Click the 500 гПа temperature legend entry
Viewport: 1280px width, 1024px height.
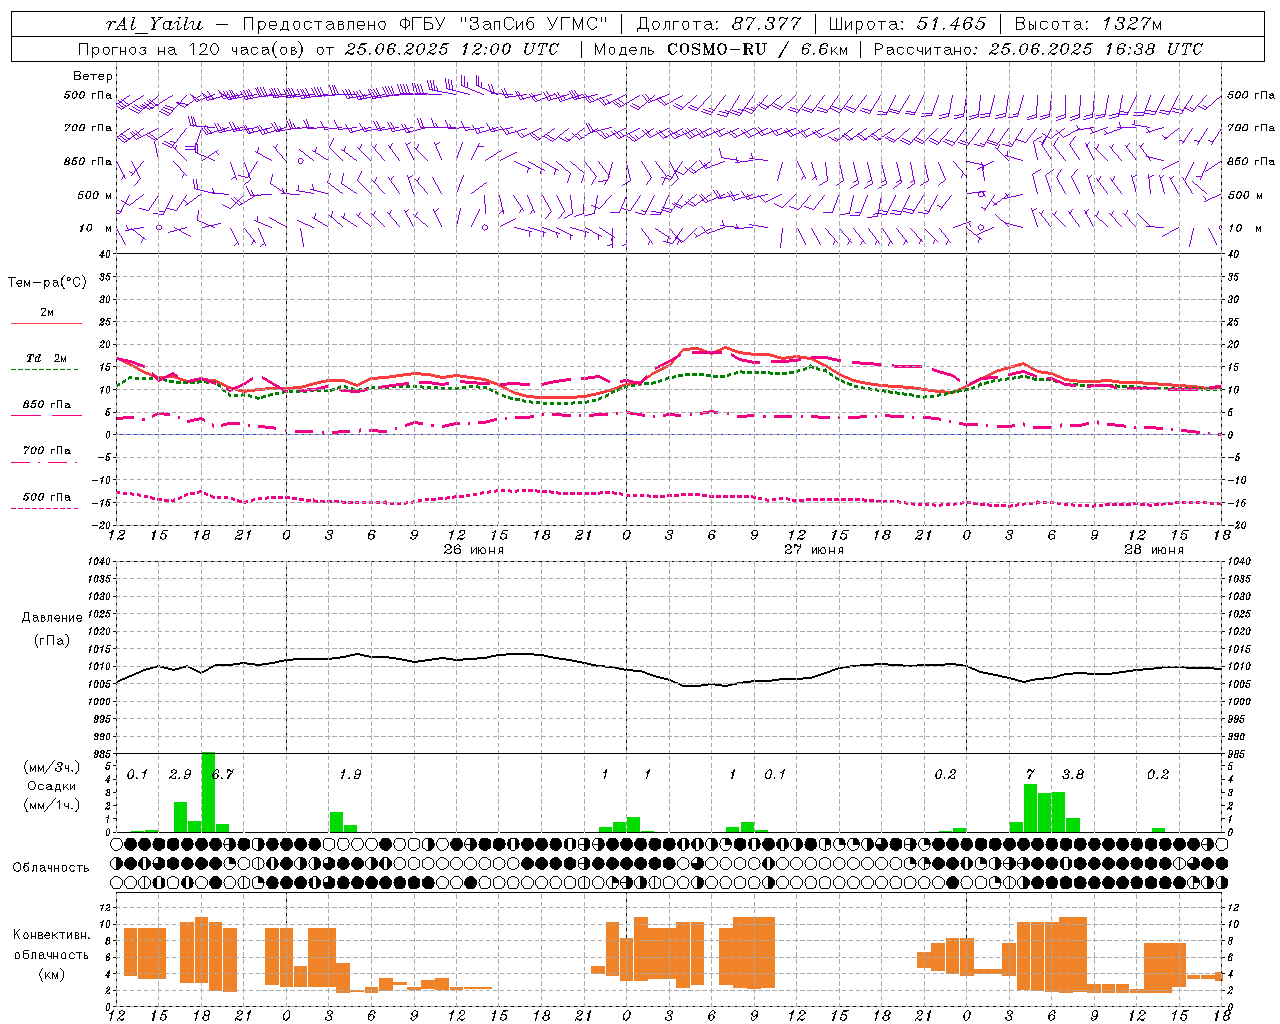click(x=46, y=497)
